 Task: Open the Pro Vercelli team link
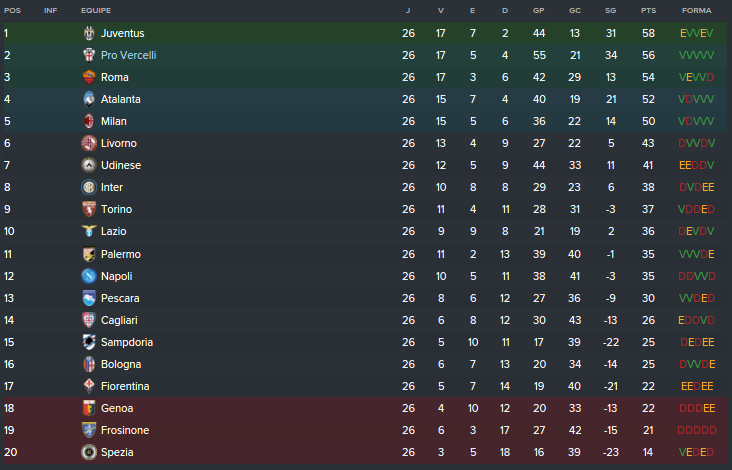[x=128, y=55]
